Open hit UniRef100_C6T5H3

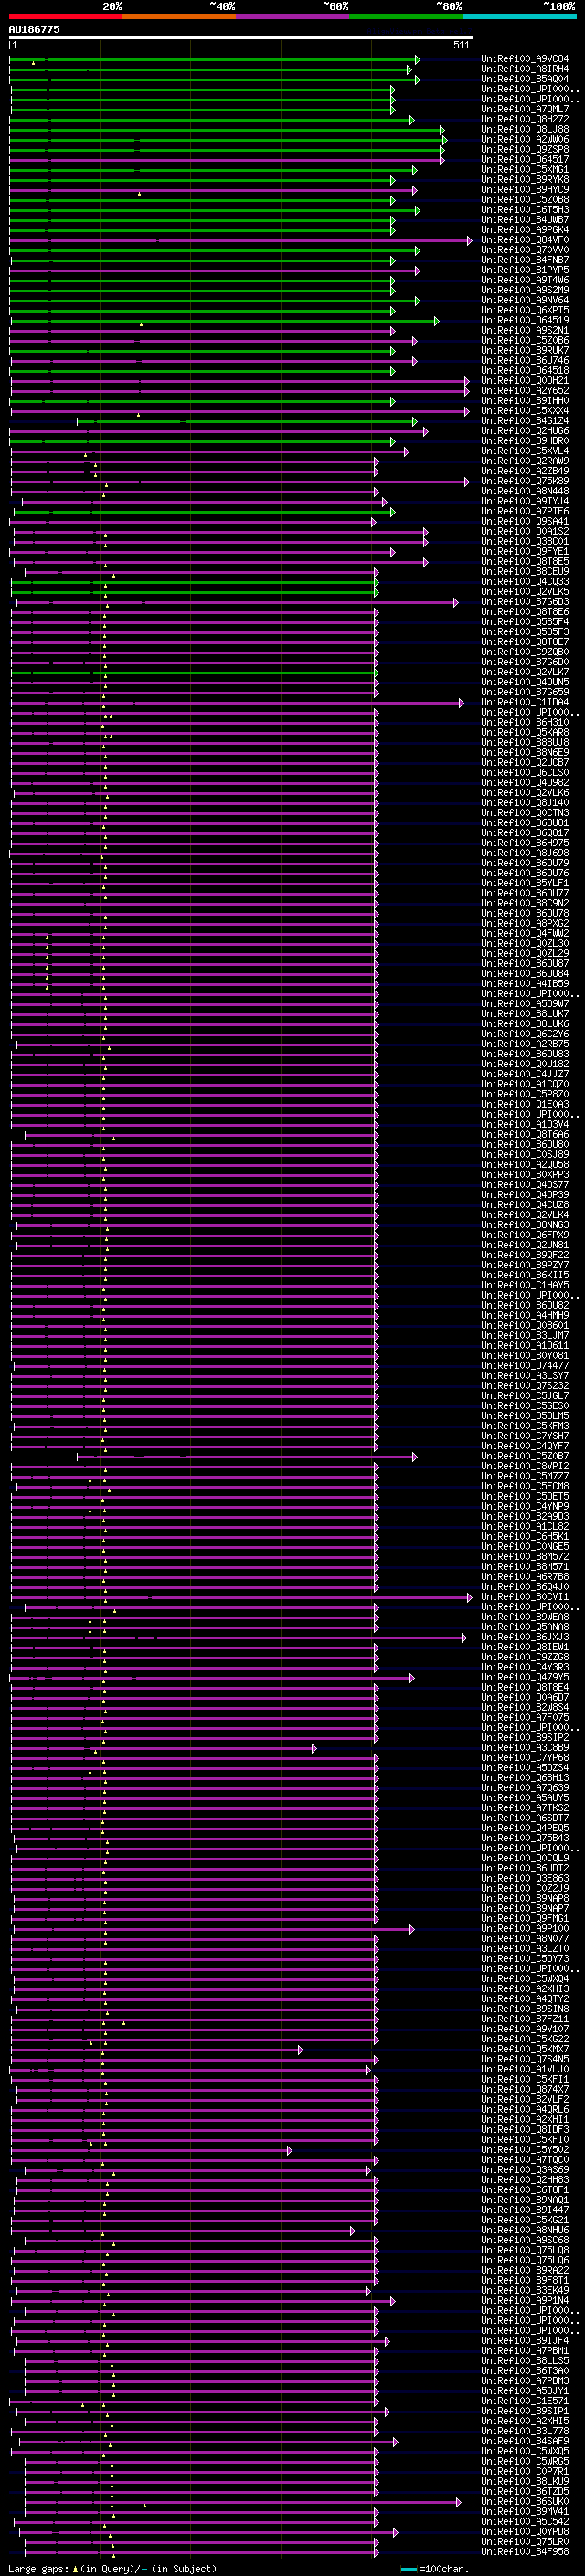tap(525, 210)
